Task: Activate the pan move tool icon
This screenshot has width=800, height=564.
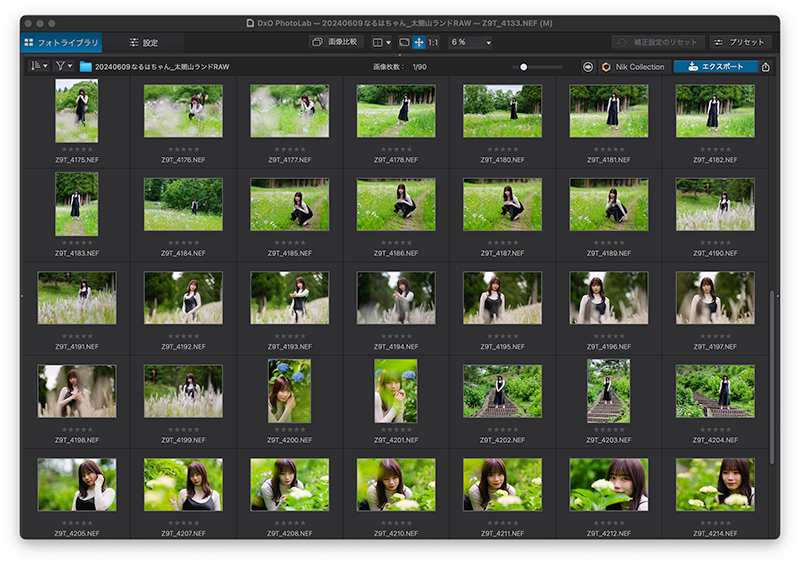Action: (419, 42)
